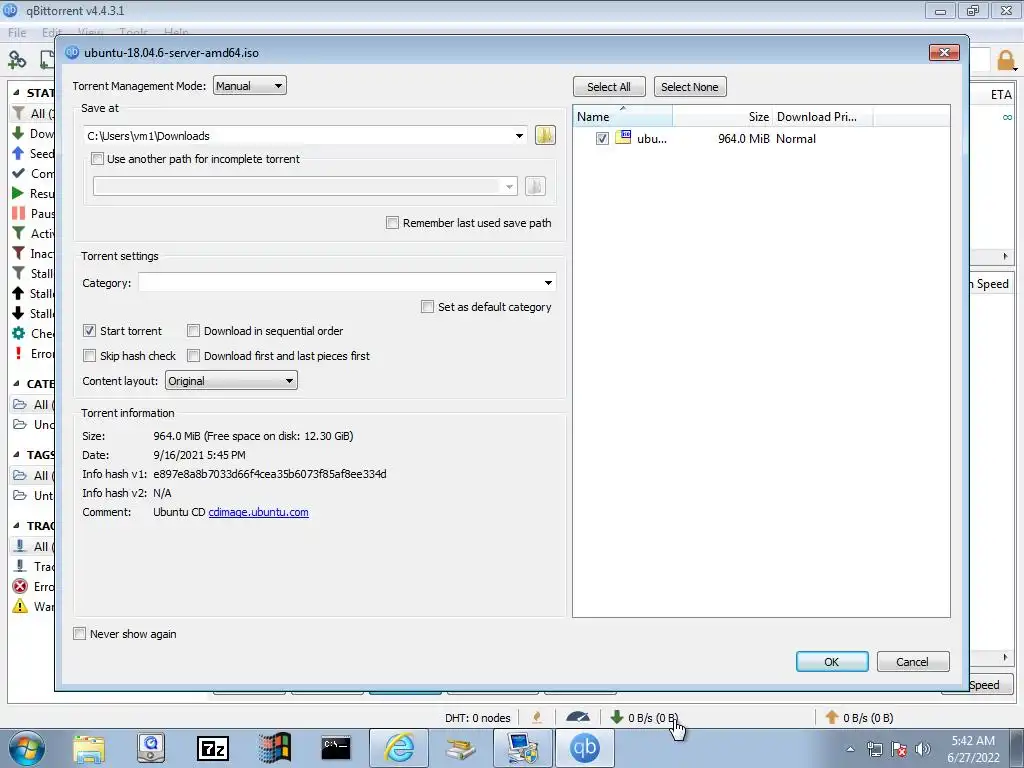
Task: Click the Seeding status icon in sidebar
Action: pos(18,153)
